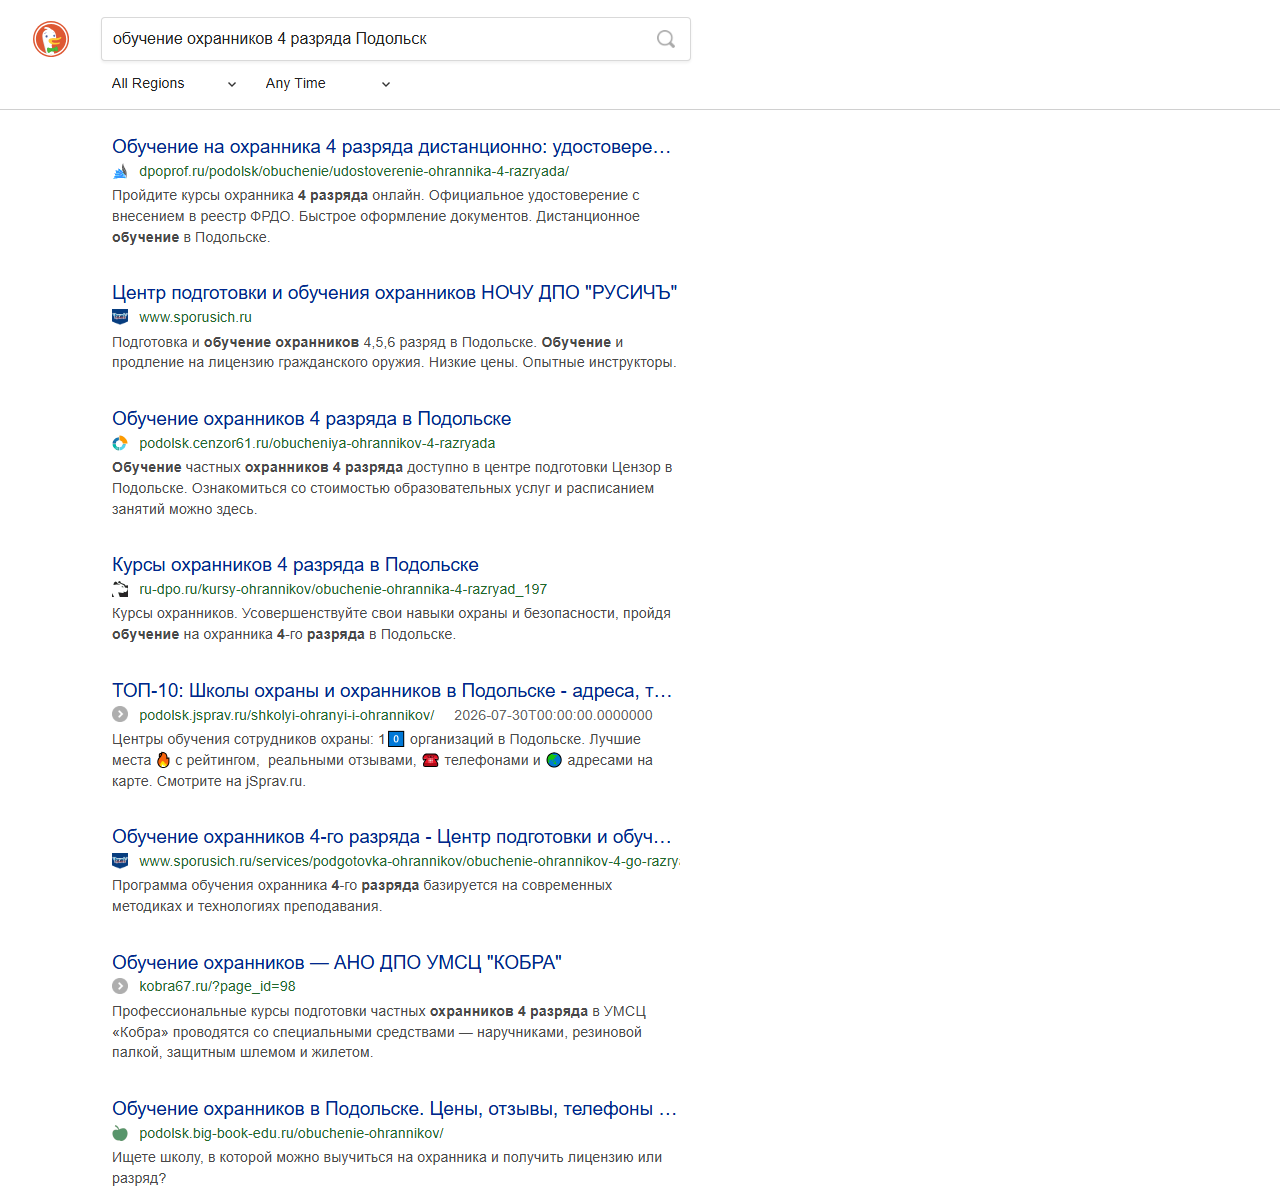Viewport: 1280px width, 1200px height.
Task: Open the All Regions dropdown
Action: click(174, 83)
